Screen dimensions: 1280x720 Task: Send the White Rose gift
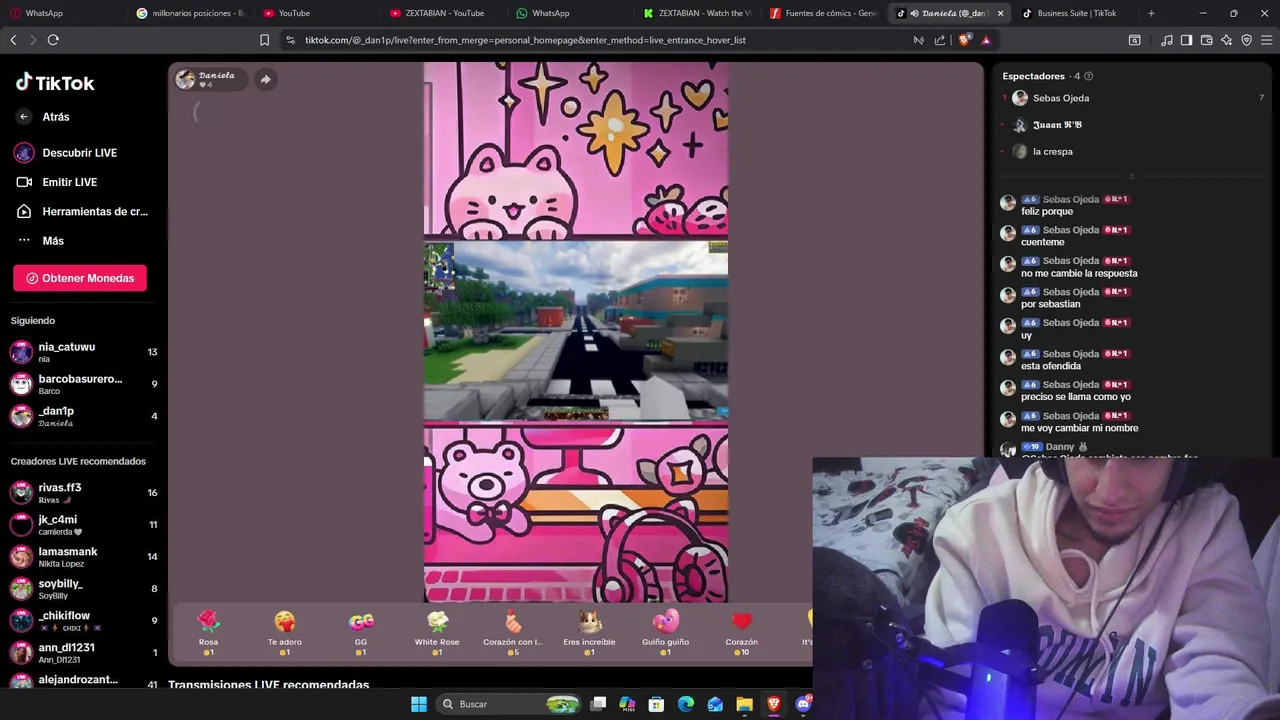tap(437, 632)
